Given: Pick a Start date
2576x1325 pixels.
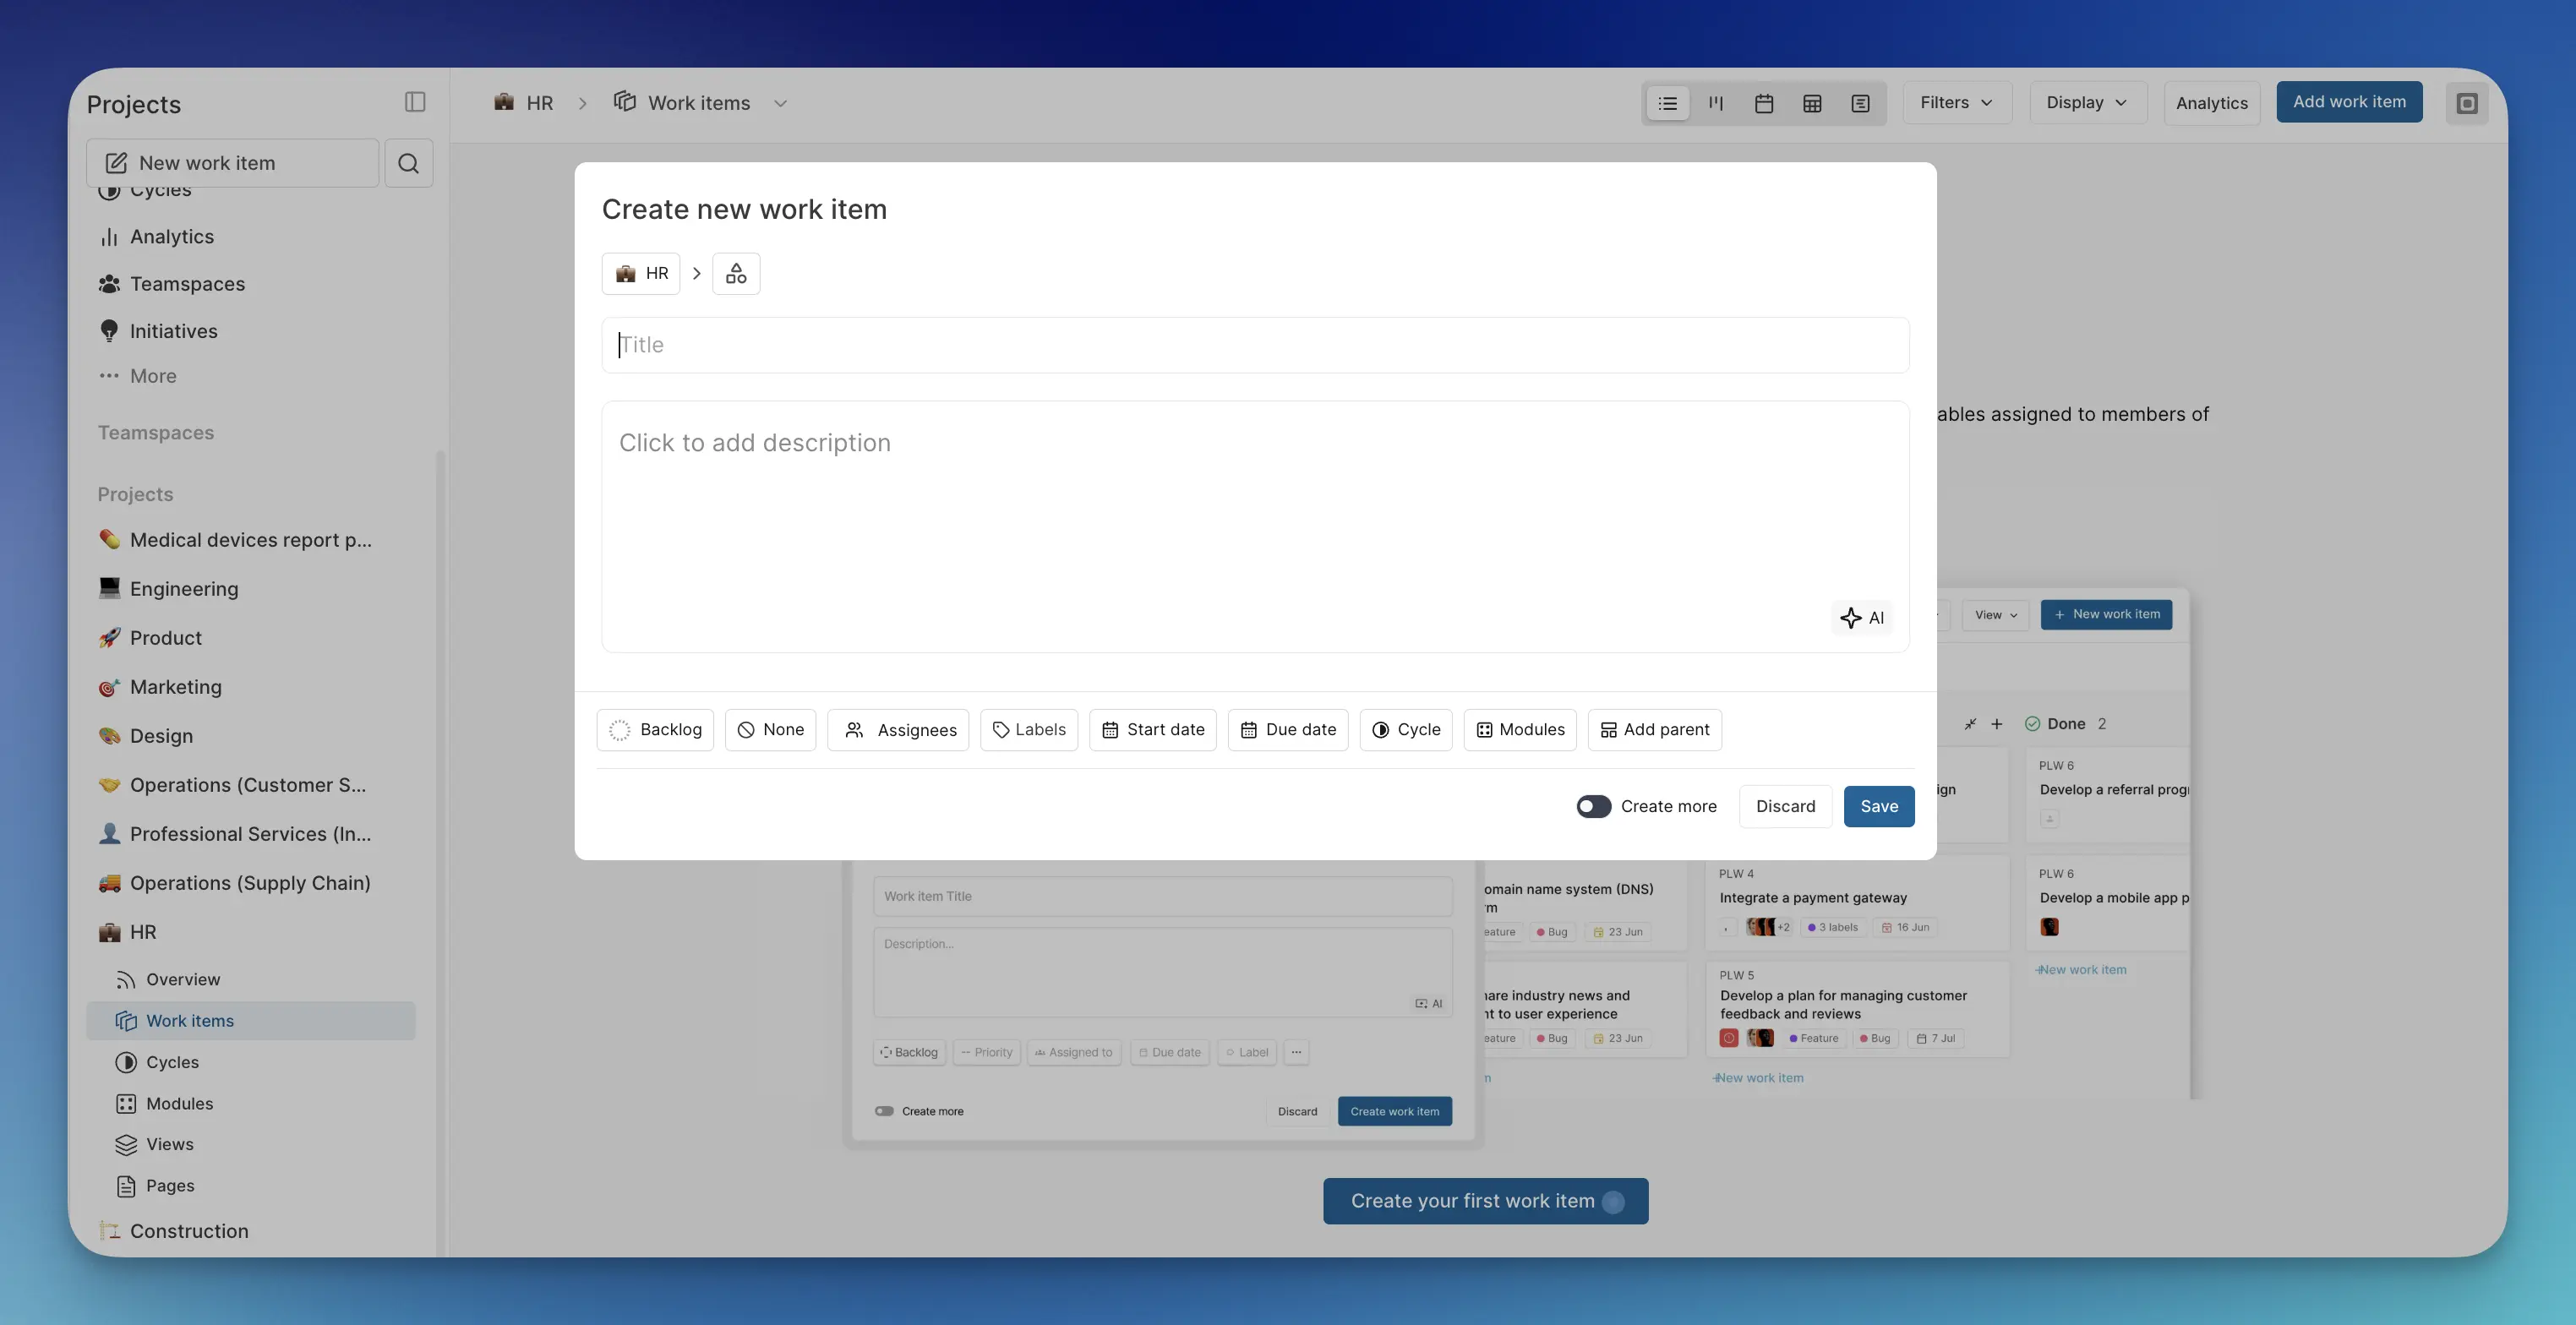Looking at the screenshot, I should point(1152,730).
